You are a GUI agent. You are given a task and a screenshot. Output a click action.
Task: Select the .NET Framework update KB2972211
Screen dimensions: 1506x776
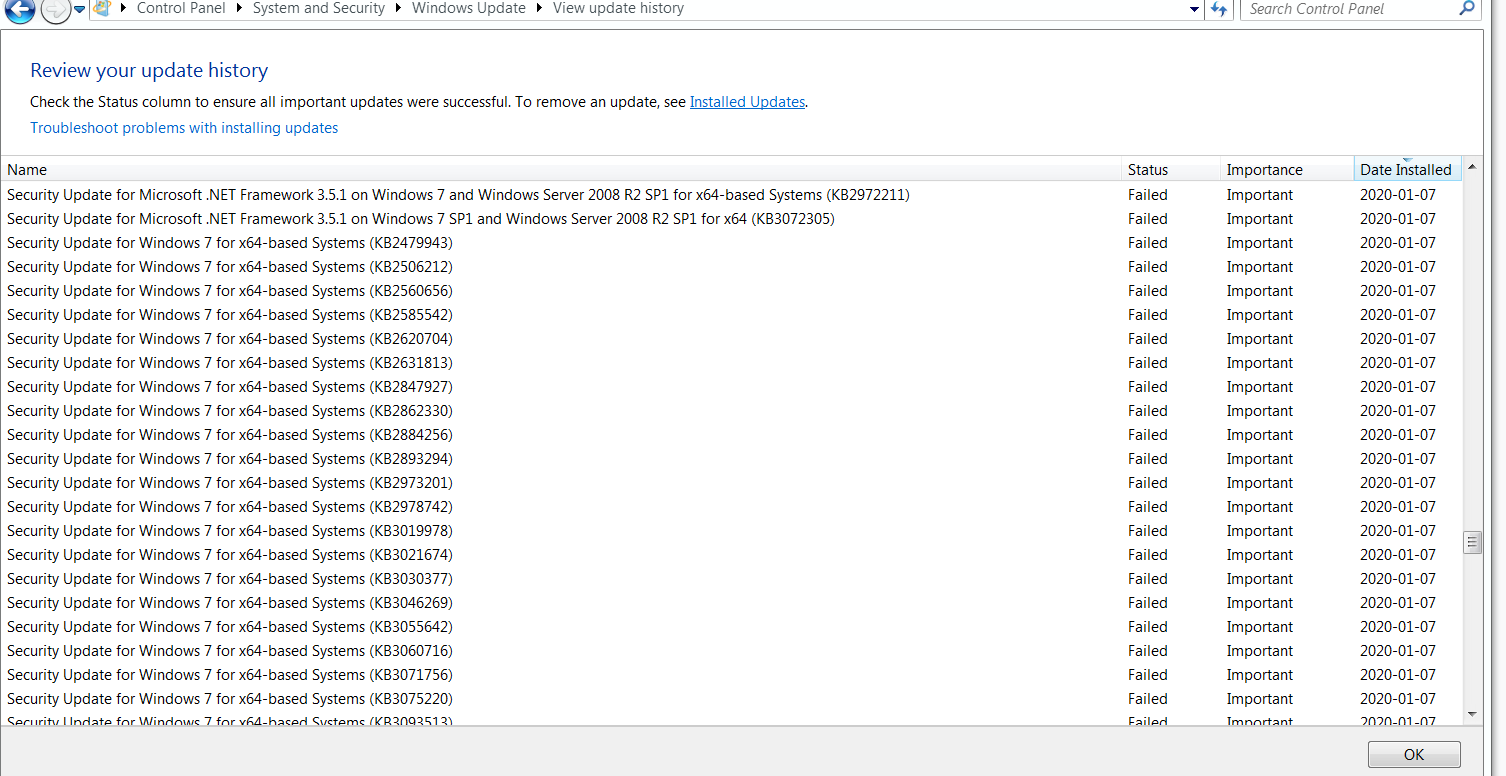731,195
